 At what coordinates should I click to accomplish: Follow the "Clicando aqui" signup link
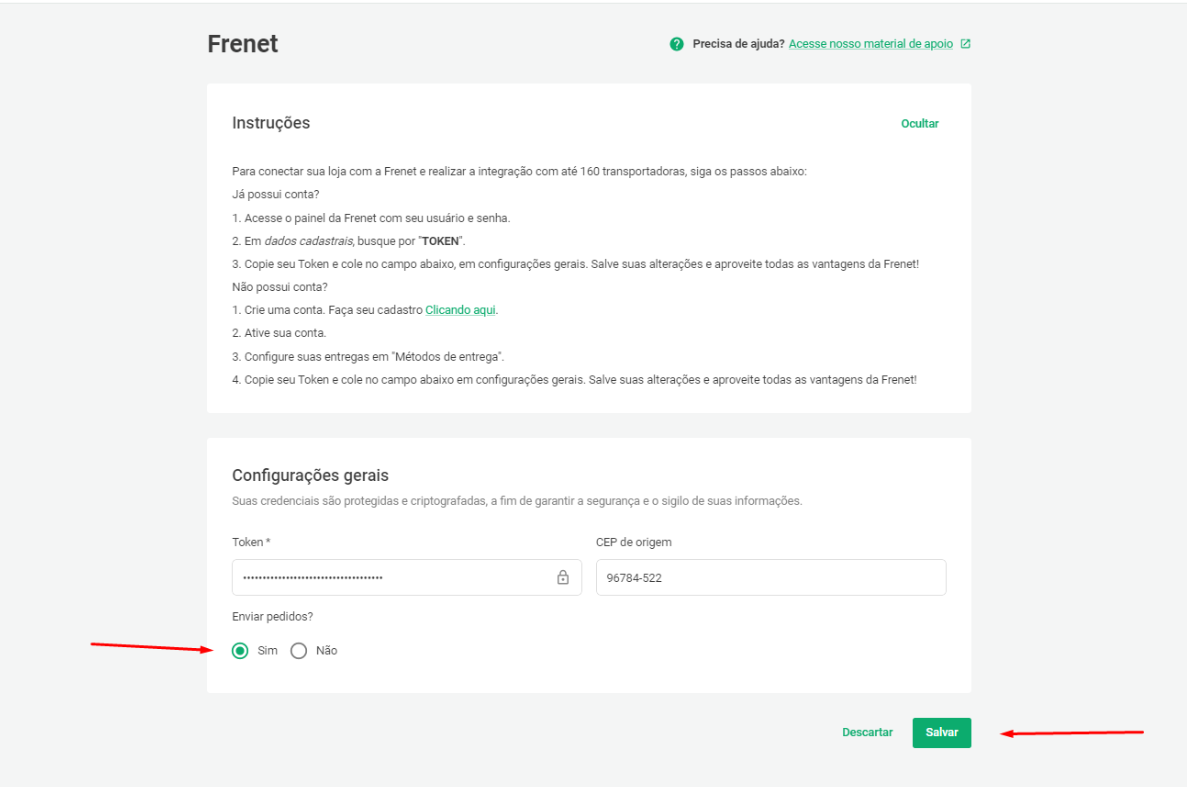coord(461,310)
